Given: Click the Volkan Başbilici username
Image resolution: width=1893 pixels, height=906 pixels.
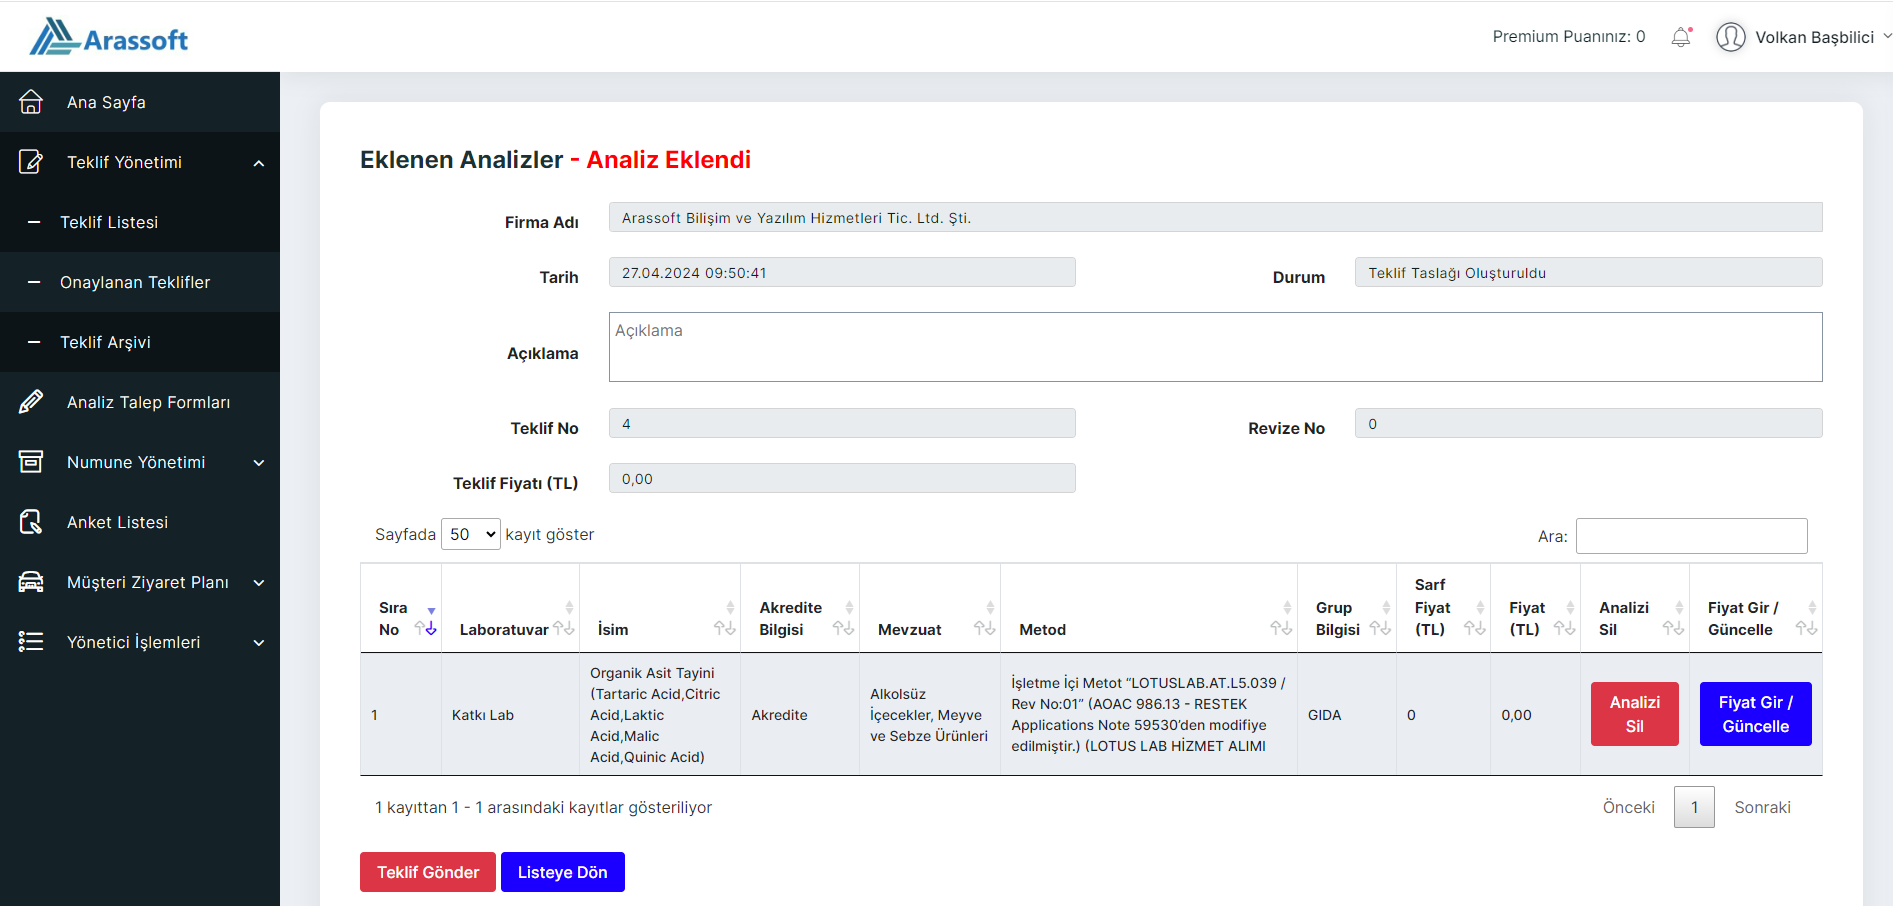Looking at the screenshot, I should 1814,37.
